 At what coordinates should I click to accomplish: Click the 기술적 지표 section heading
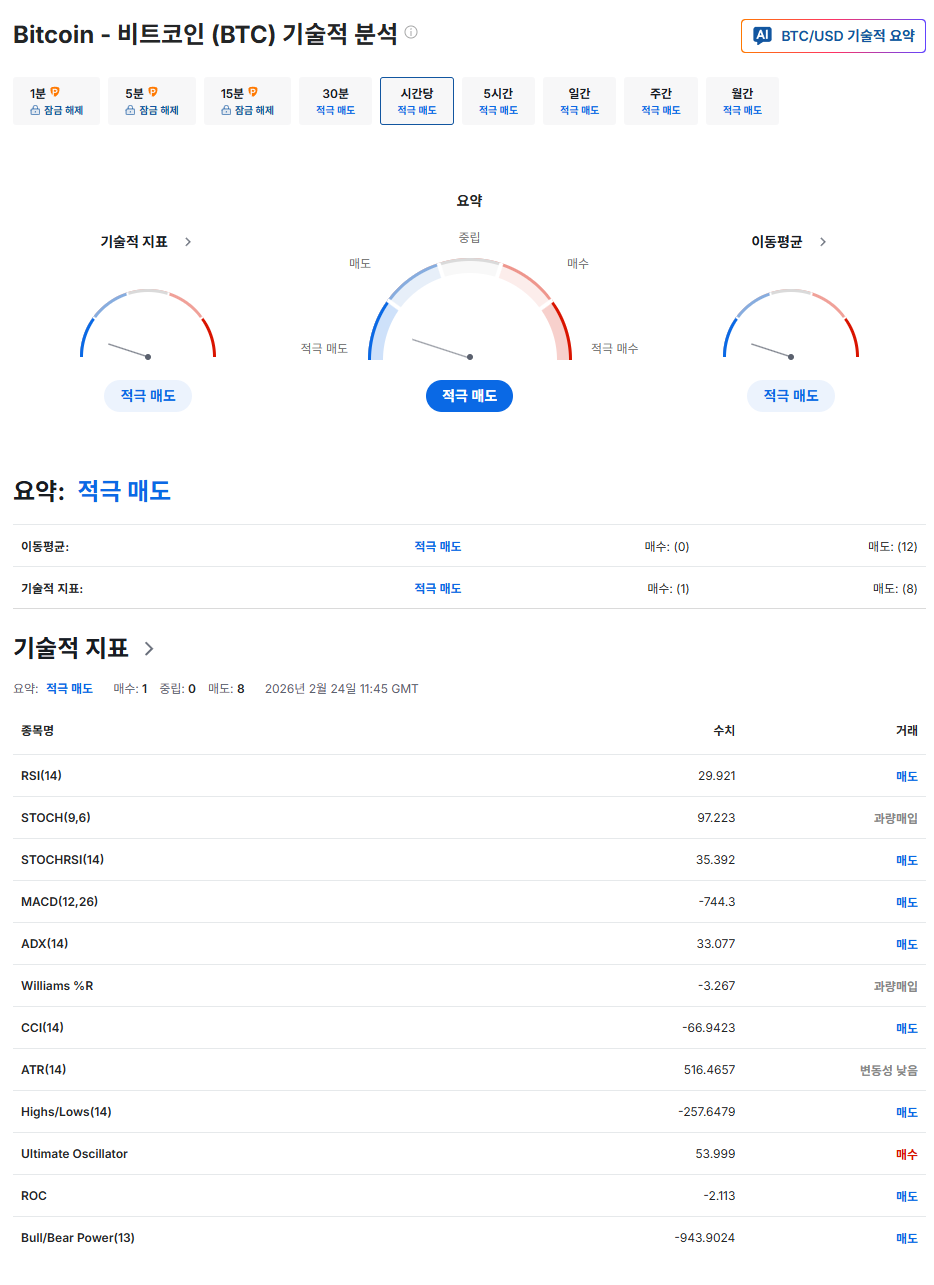point(71,648)
